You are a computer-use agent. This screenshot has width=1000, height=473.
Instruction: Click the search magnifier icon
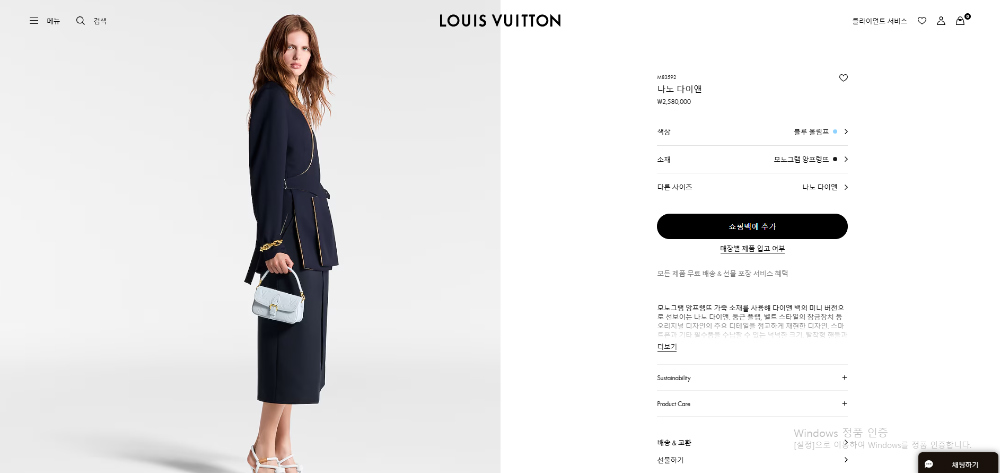coord(80,20)
